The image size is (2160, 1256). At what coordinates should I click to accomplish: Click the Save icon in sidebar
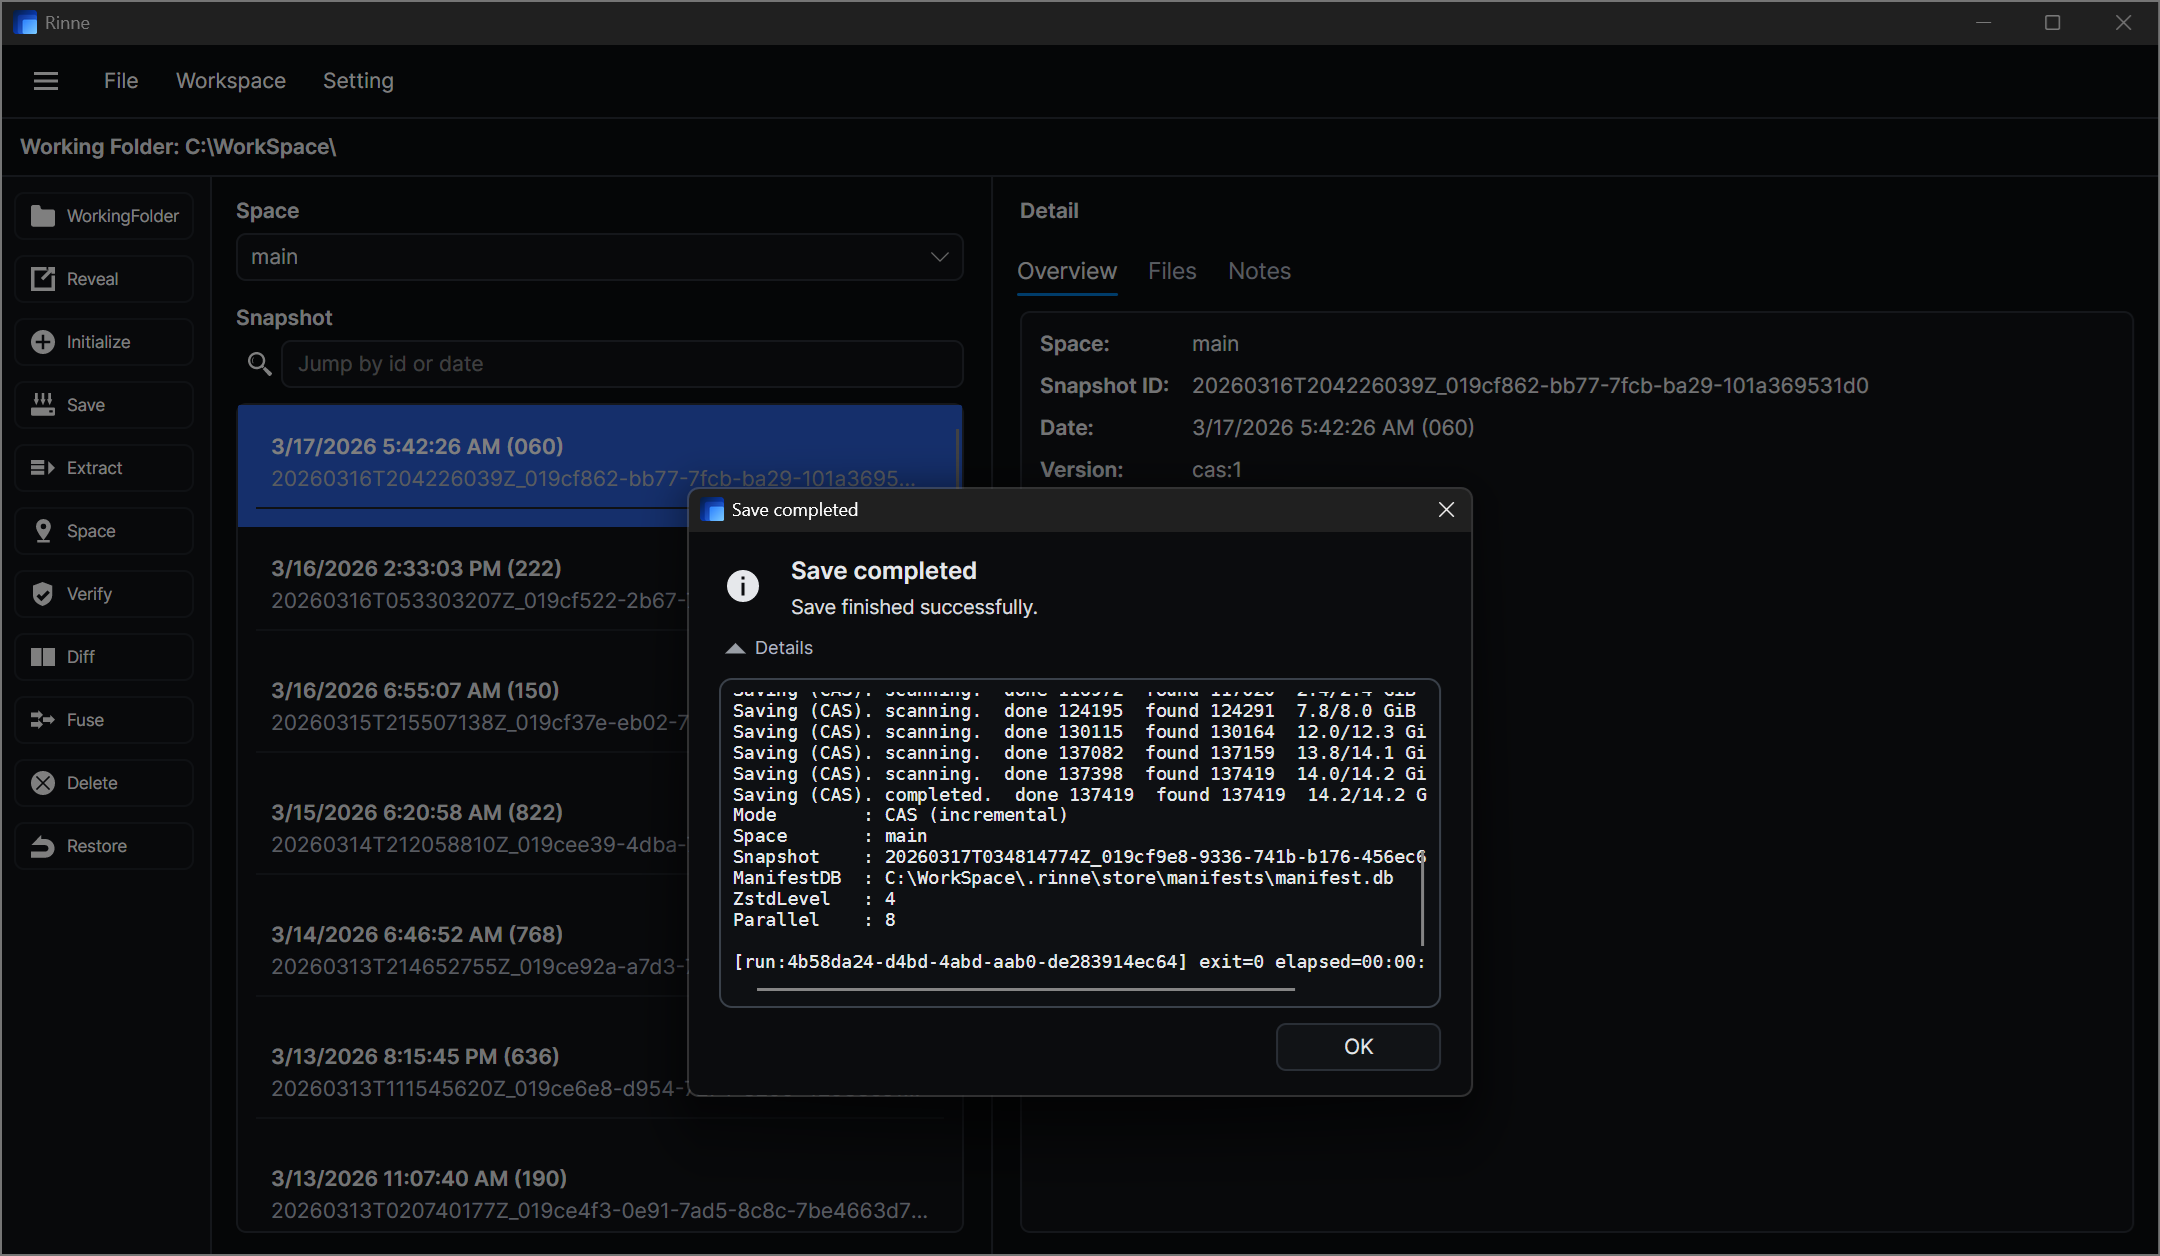43,405
